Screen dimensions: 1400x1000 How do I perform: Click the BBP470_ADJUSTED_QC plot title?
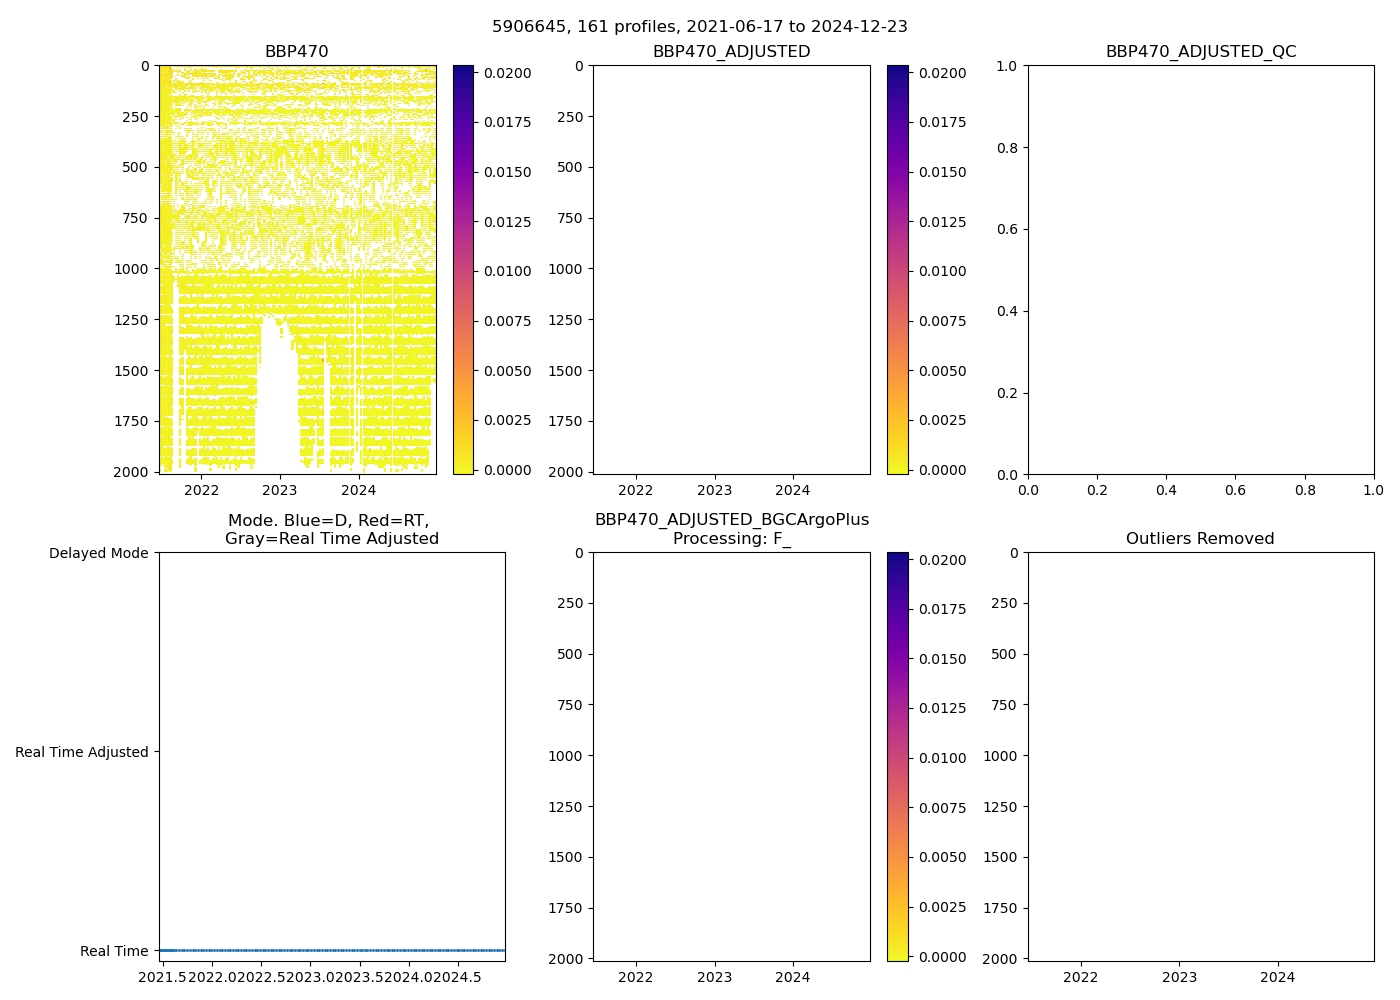(1200, 52)
